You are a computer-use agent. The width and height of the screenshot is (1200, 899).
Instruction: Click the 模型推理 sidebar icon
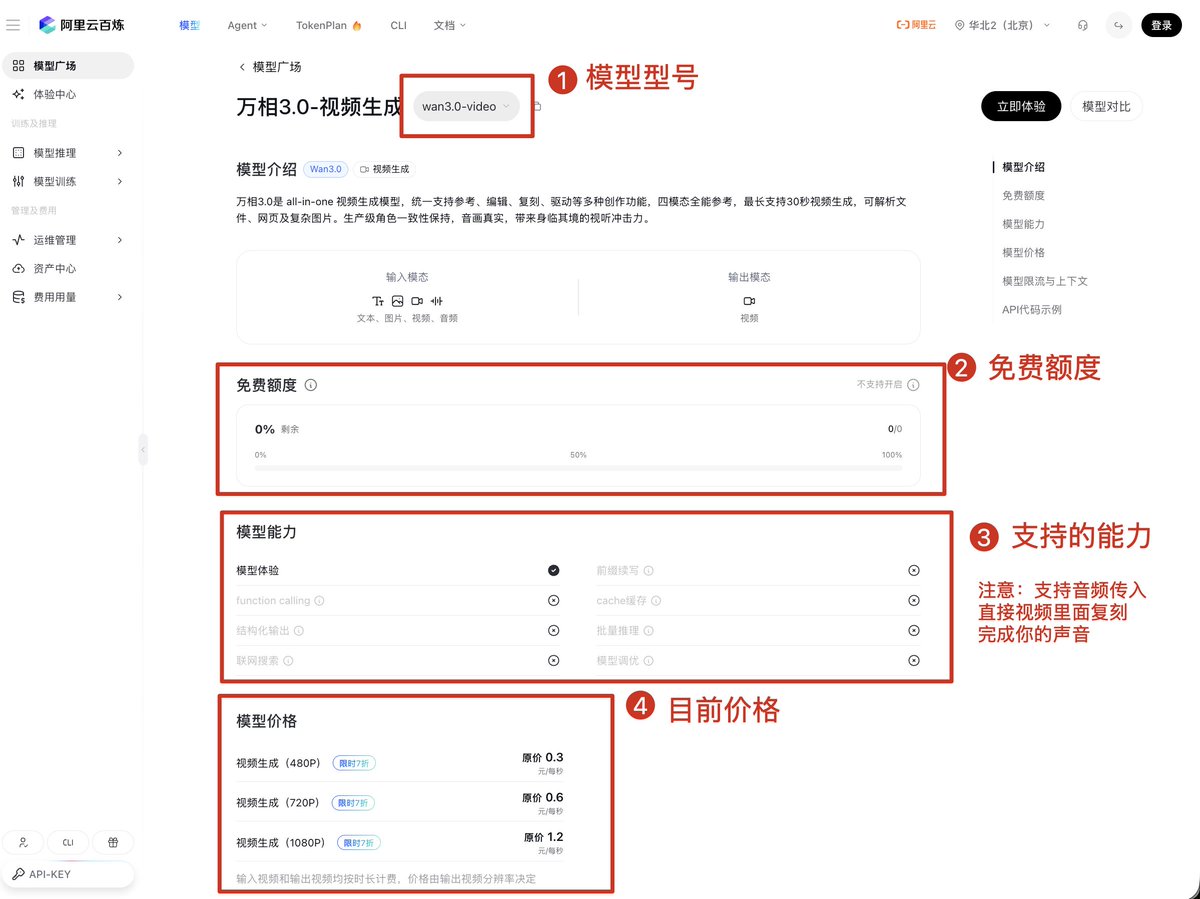[x=18, y=153]
